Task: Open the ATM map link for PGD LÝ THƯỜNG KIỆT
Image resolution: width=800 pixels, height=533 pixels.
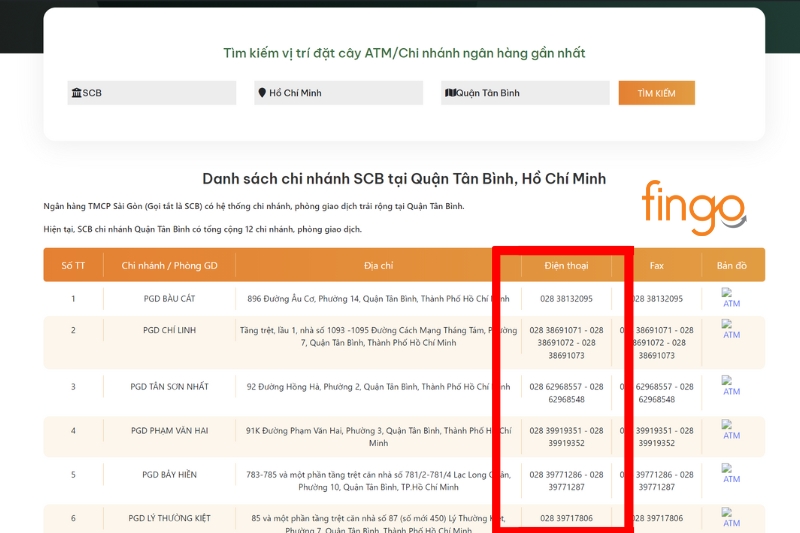Action: (731, 518)
